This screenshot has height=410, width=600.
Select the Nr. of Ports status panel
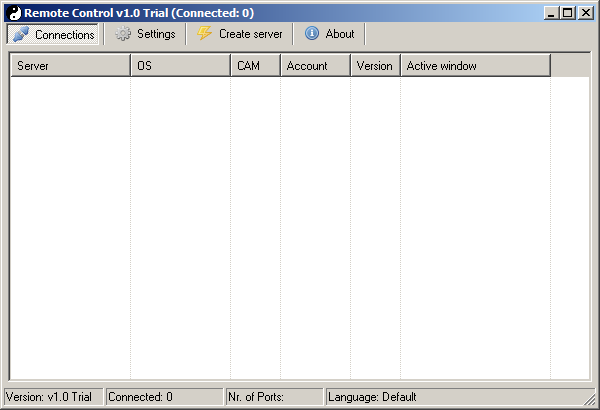[x=274, y=397]
